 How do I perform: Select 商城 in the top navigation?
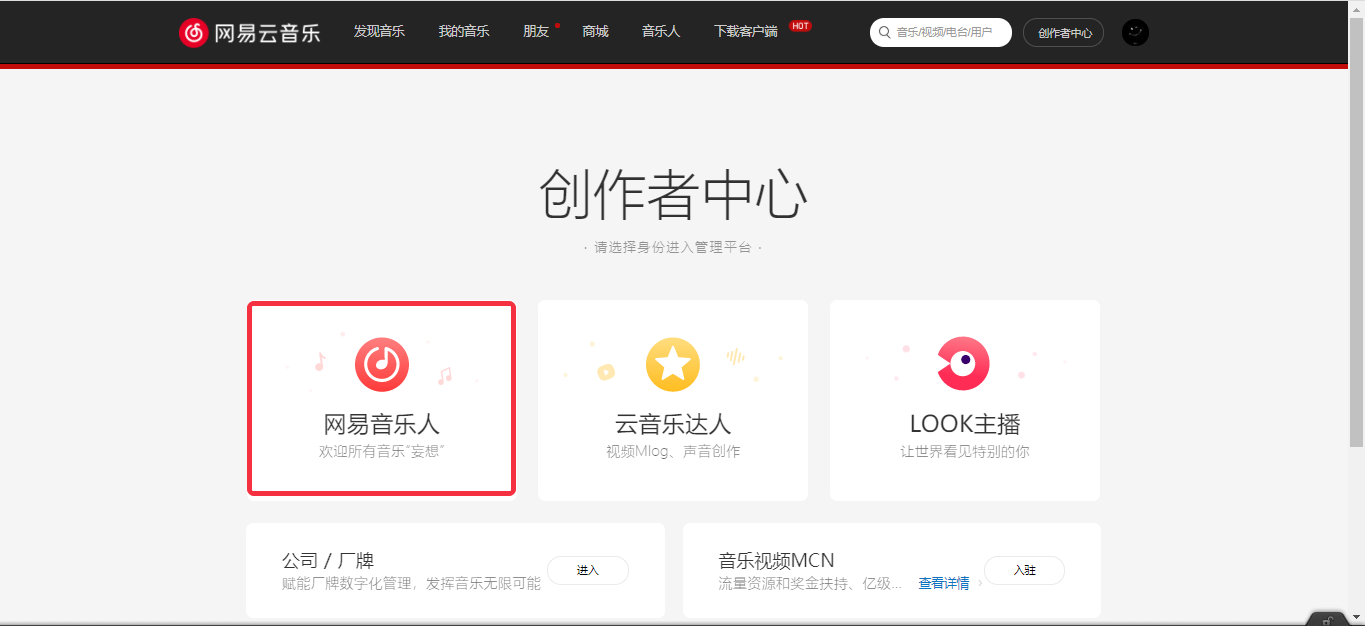(595, 32)
